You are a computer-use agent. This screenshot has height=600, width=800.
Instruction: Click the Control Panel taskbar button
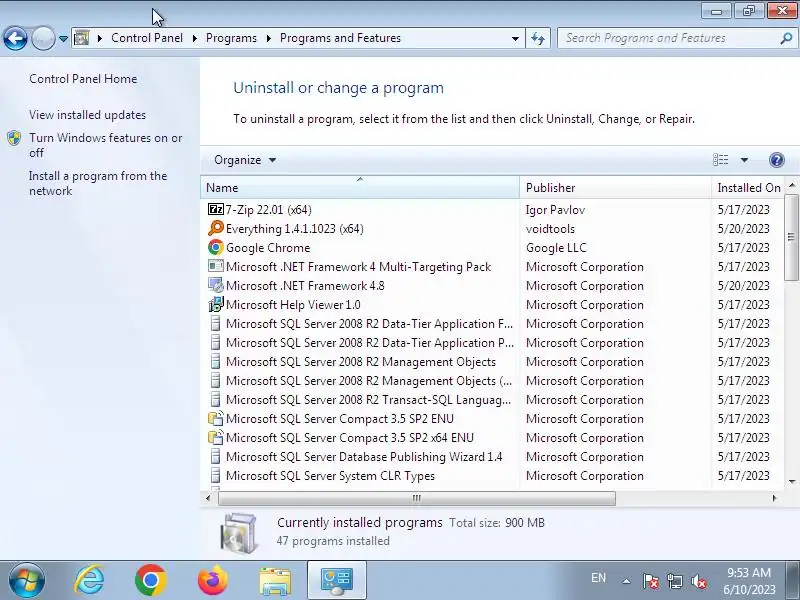[x=337, y=581]
